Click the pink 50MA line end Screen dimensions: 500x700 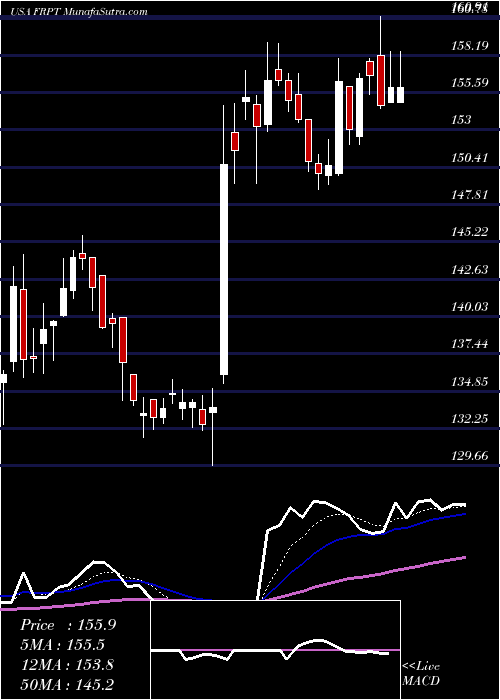coord(464,558)
